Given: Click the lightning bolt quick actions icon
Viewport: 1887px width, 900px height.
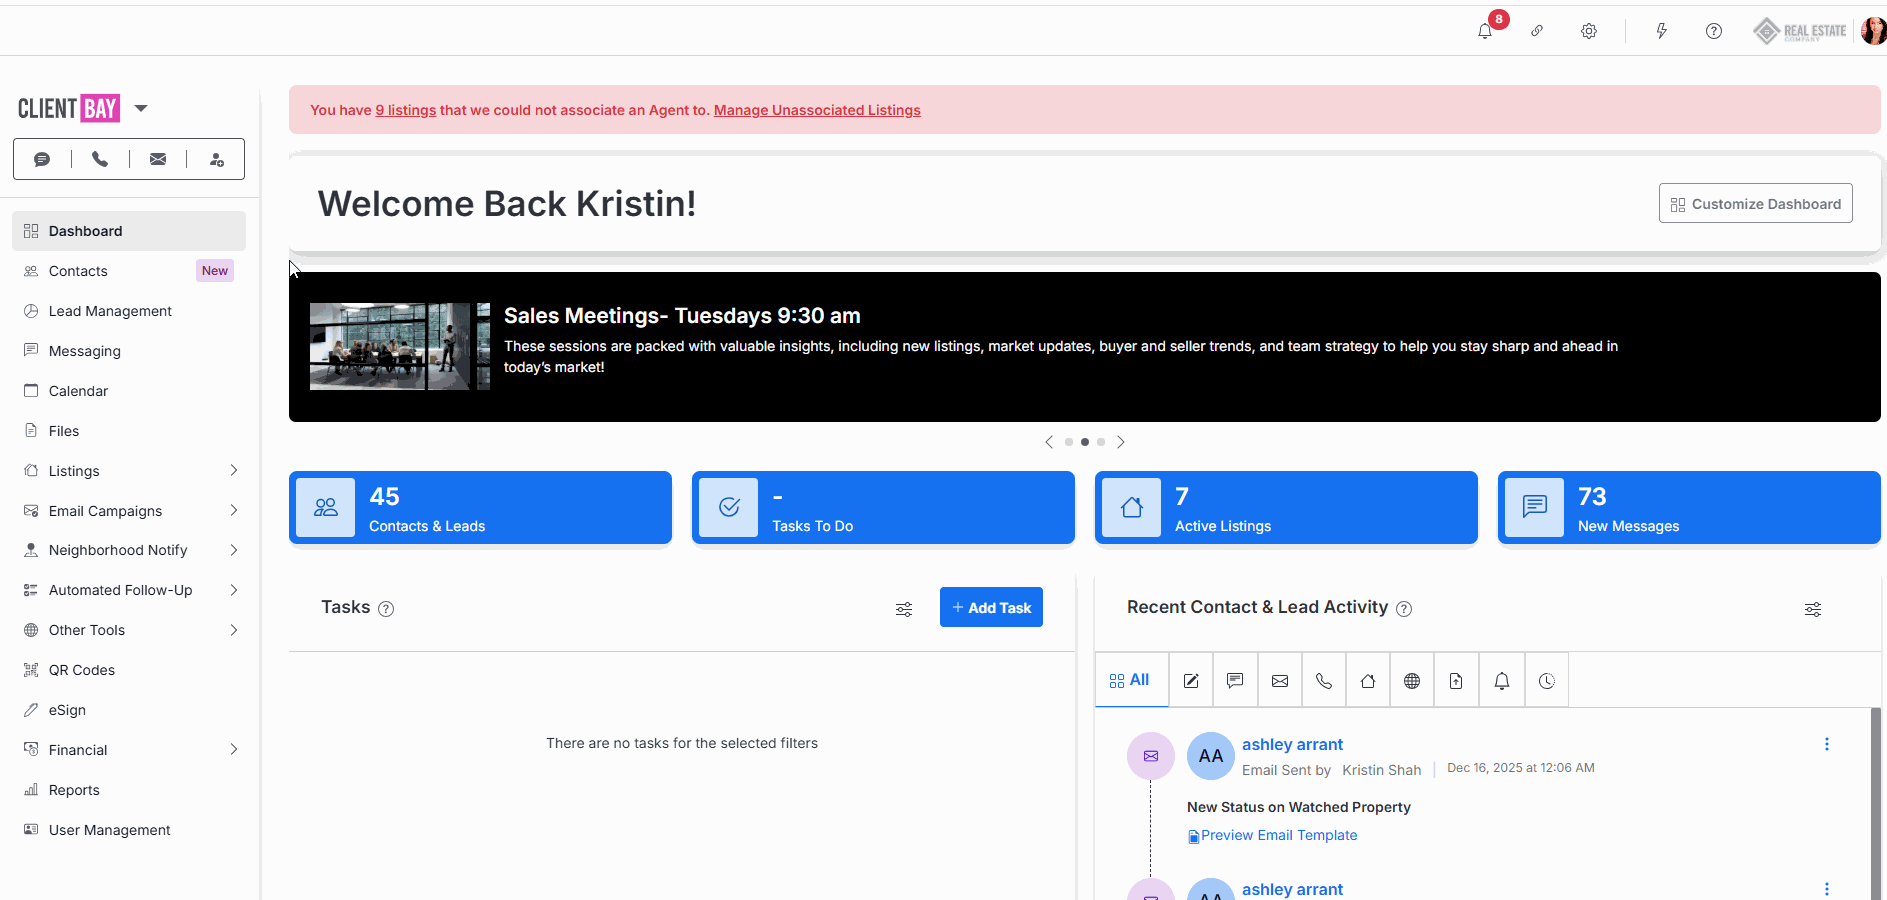Looking at the screenshot, I should point(1661,31).
